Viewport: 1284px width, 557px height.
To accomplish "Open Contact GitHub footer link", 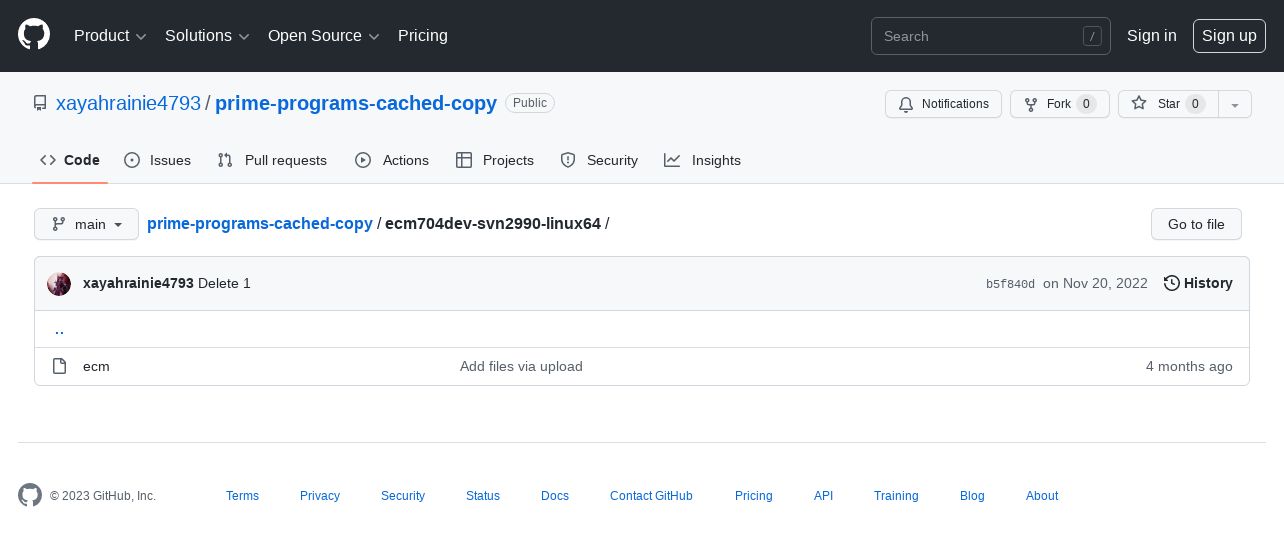I will [x=651, y=496].
